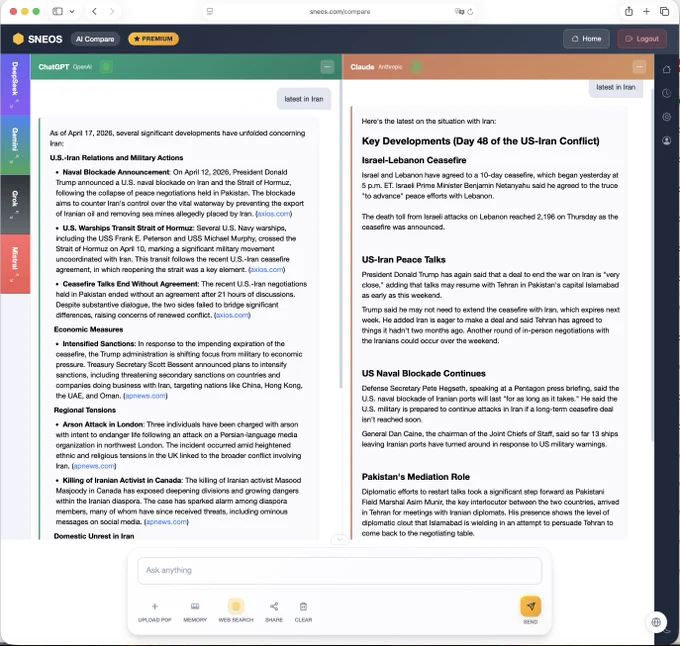Clear the conversation with trash icon
The width and height of the screenshot is (680, 646).
(x=304, y=606)
